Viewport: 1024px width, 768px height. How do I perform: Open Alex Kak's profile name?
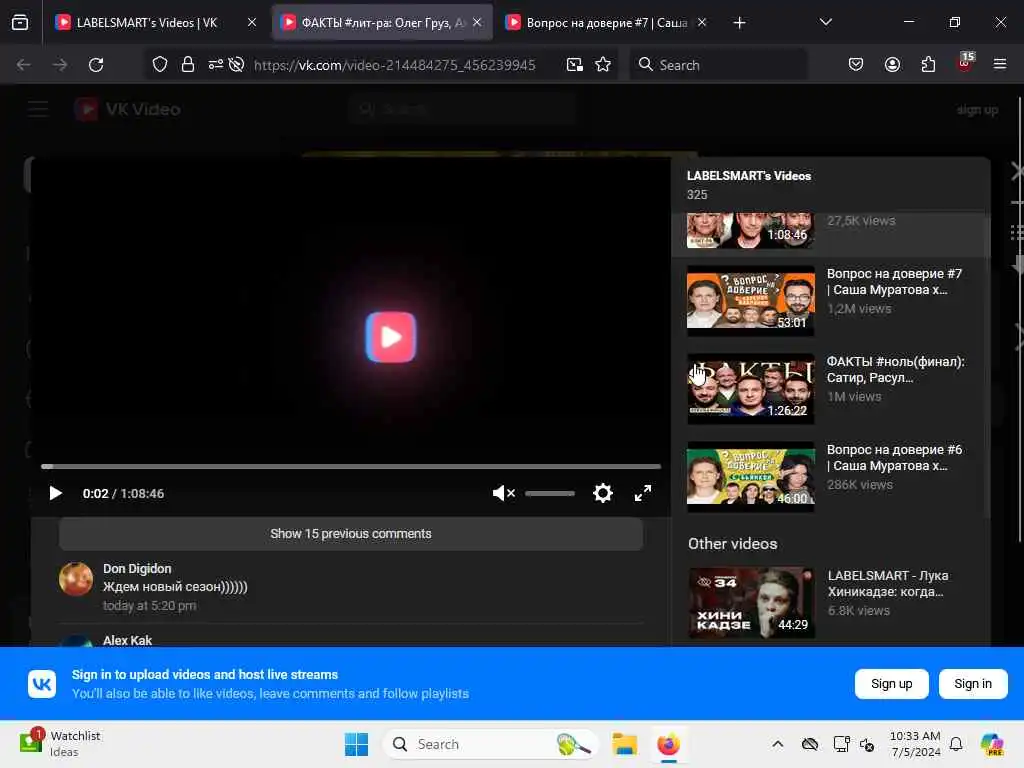(x=127, y=641)
